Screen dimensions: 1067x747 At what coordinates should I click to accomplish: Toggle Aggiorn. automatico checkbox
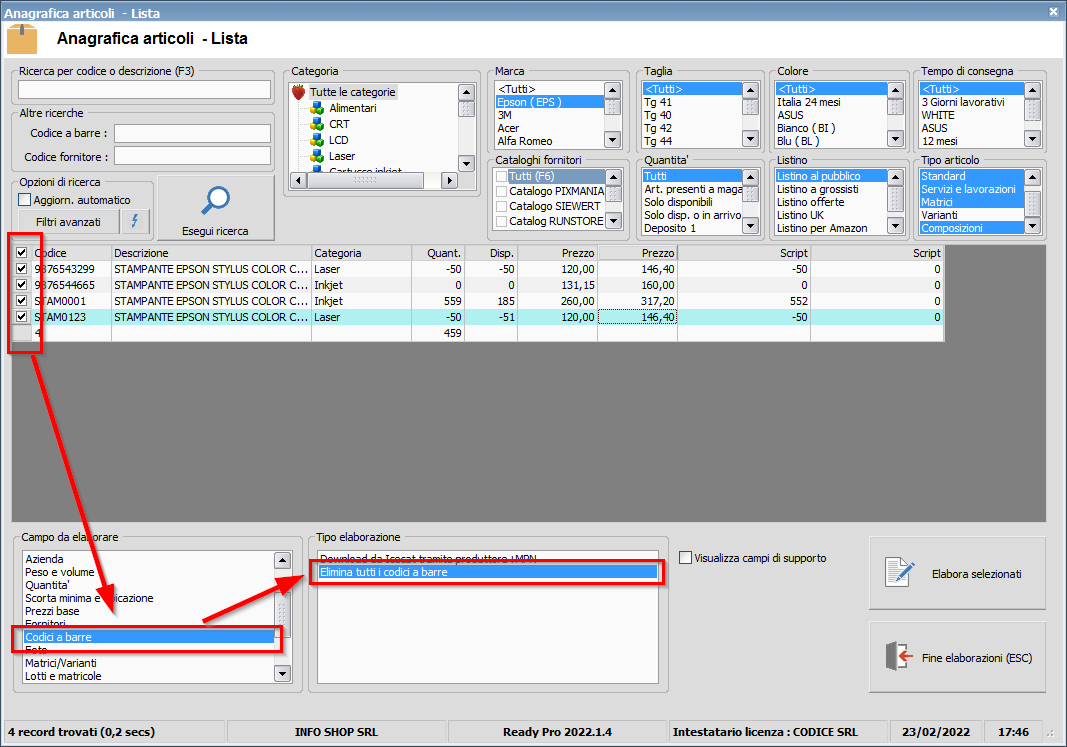24,199
